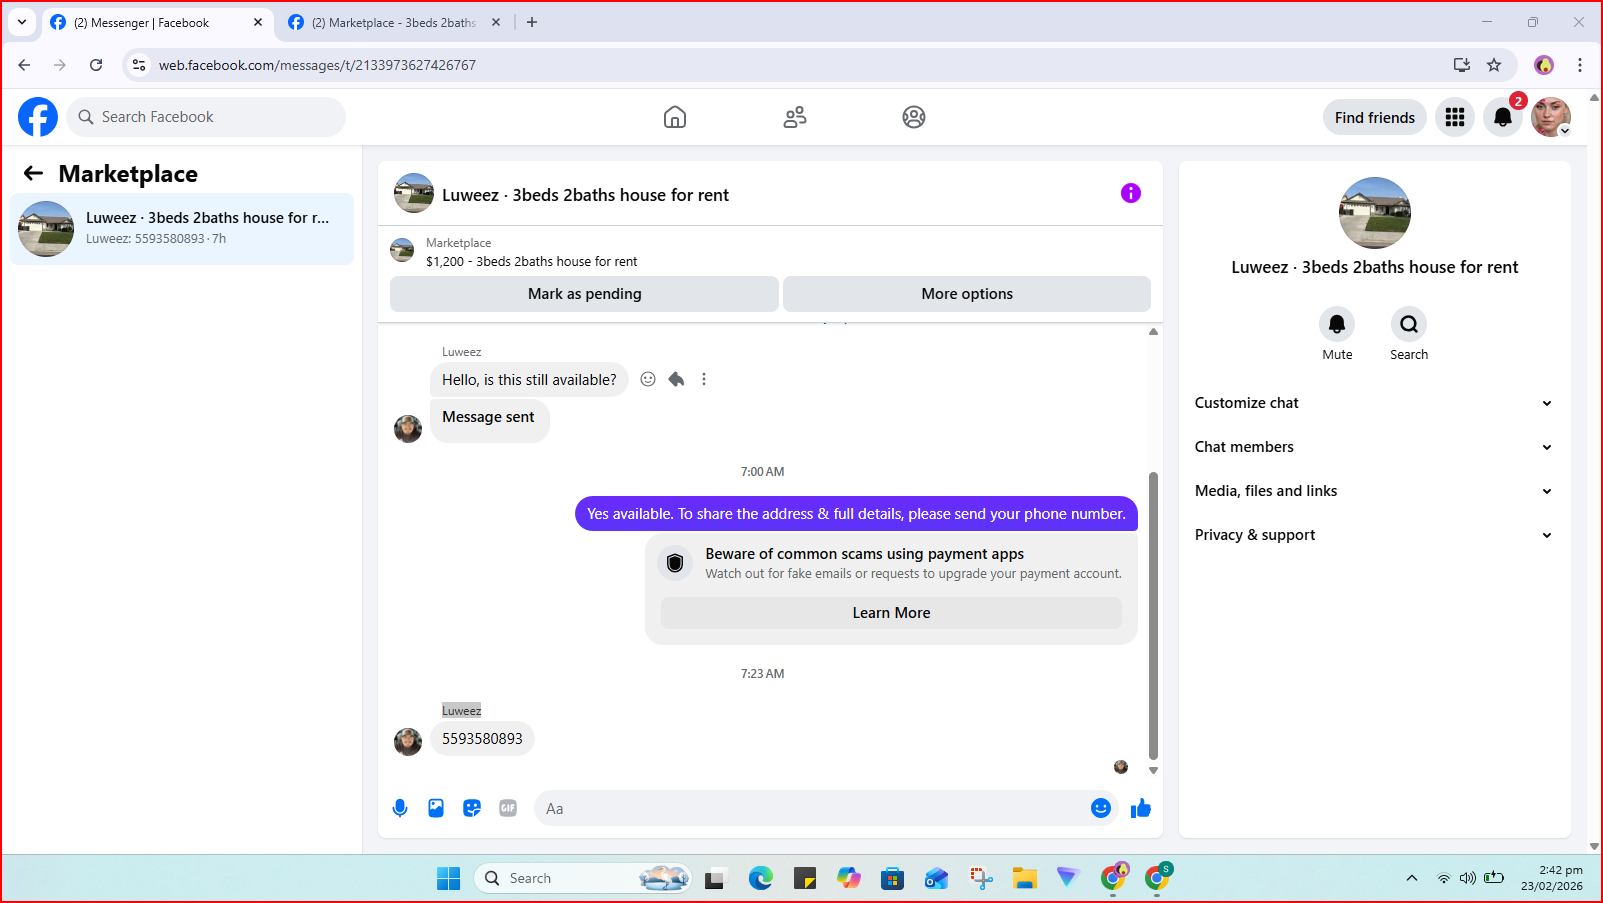Click the Marketplace back arrow
Viewport: 1603px width, 903px height.
click(x=33, y=173)
